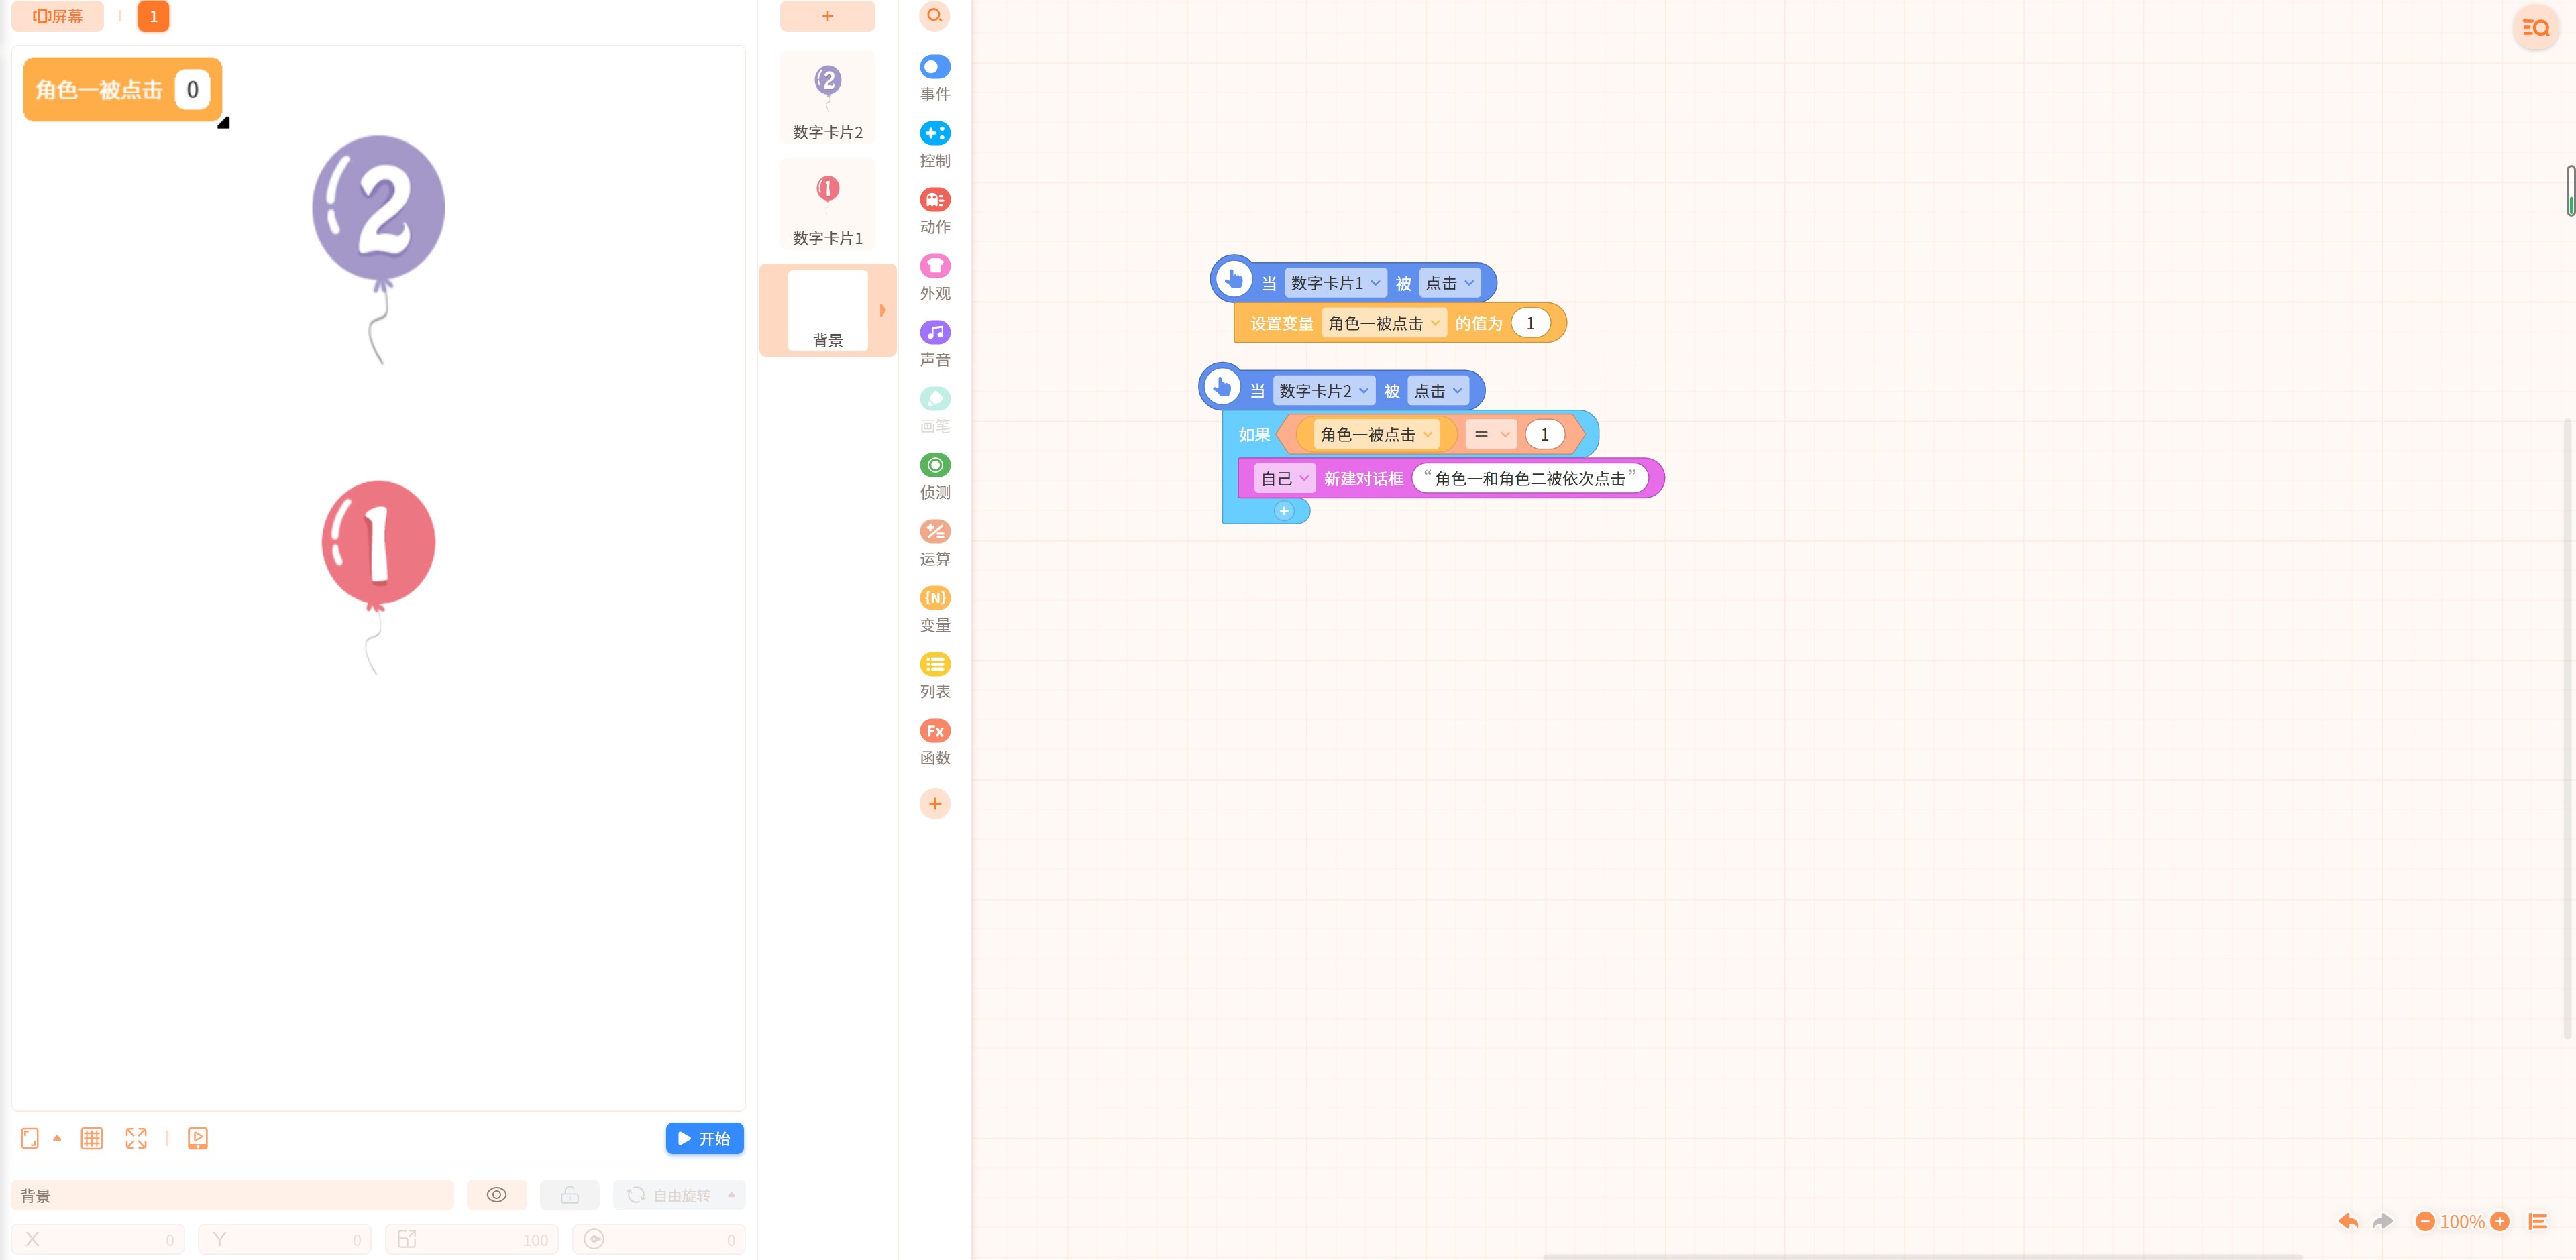Select screen number 1 tab
The width and height of the screenshot is (2576, 1260).
pyautogui.click(x=153, y=16)
